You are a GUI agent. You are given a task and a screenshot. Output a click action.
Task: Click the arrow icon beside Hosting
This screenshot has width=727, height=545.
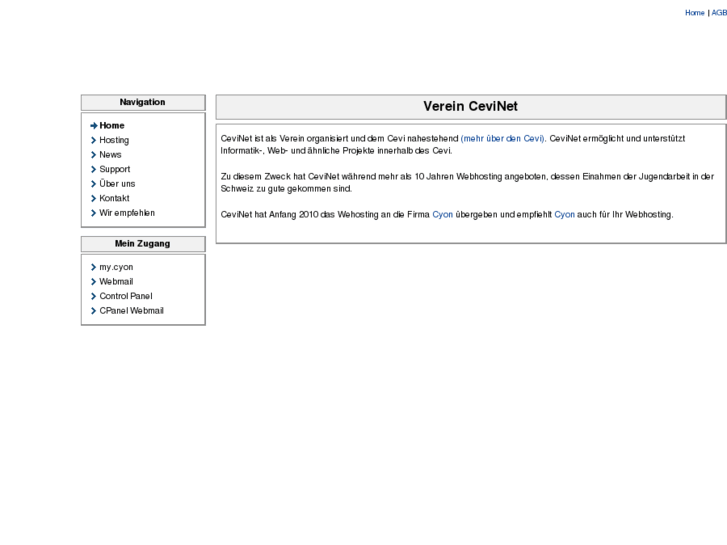coord(93,141)
